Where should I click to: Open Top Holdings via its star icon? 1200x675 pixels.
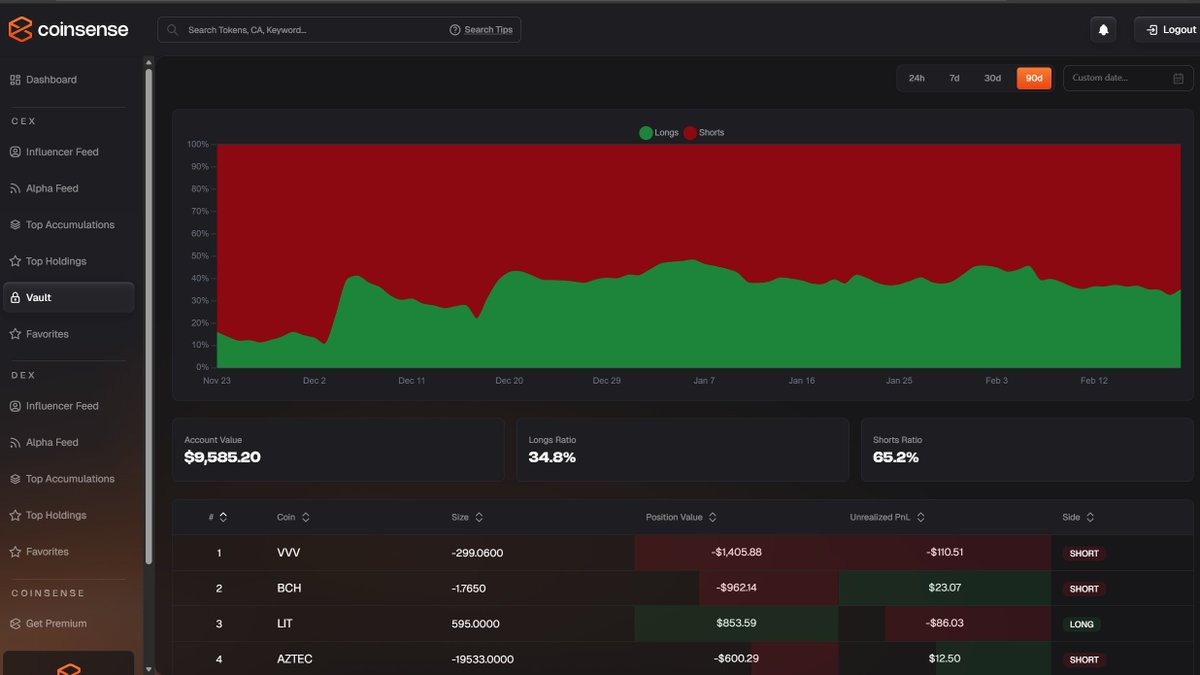click(14, 261)
